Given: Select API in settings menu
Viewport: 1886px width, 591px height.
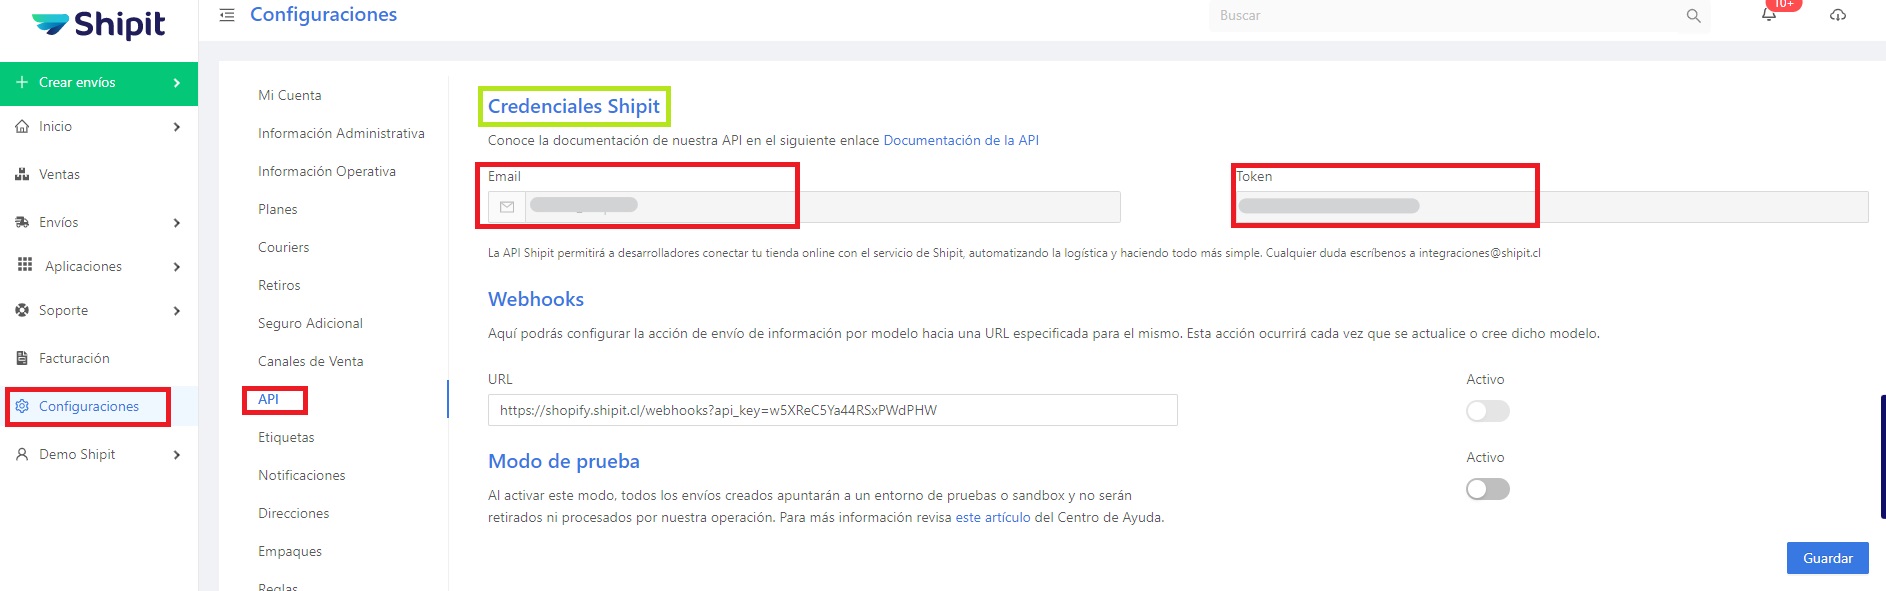Looking at the screenshot, I should pos(269,399).
